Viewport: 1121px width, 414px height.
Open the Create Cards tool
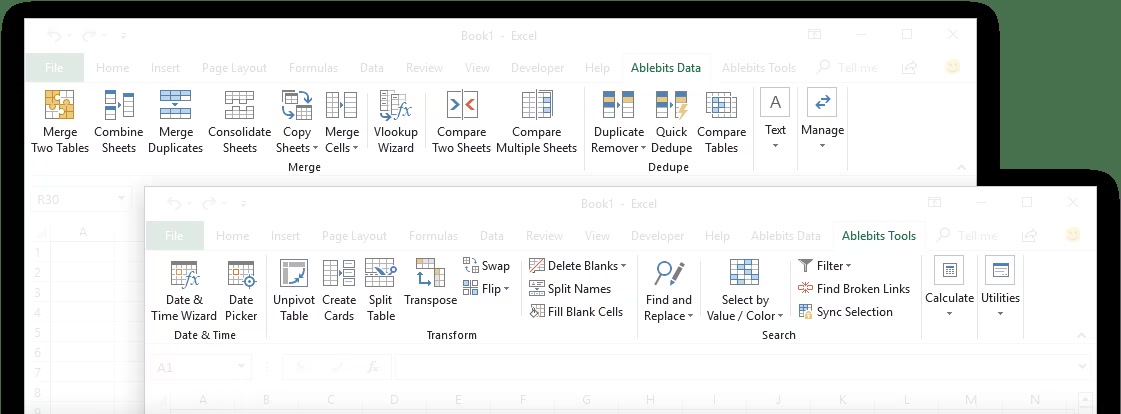[x=339, y=274]
